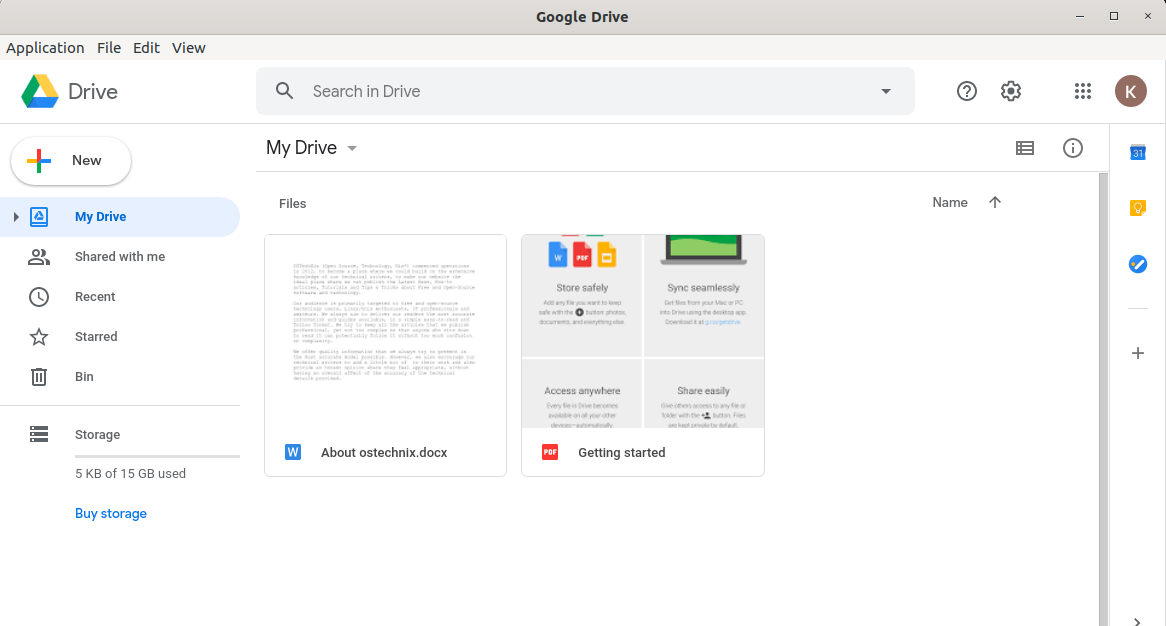Click the About ostechnix.docx file name
This screenshot has width=1166, height=626.
384,453
